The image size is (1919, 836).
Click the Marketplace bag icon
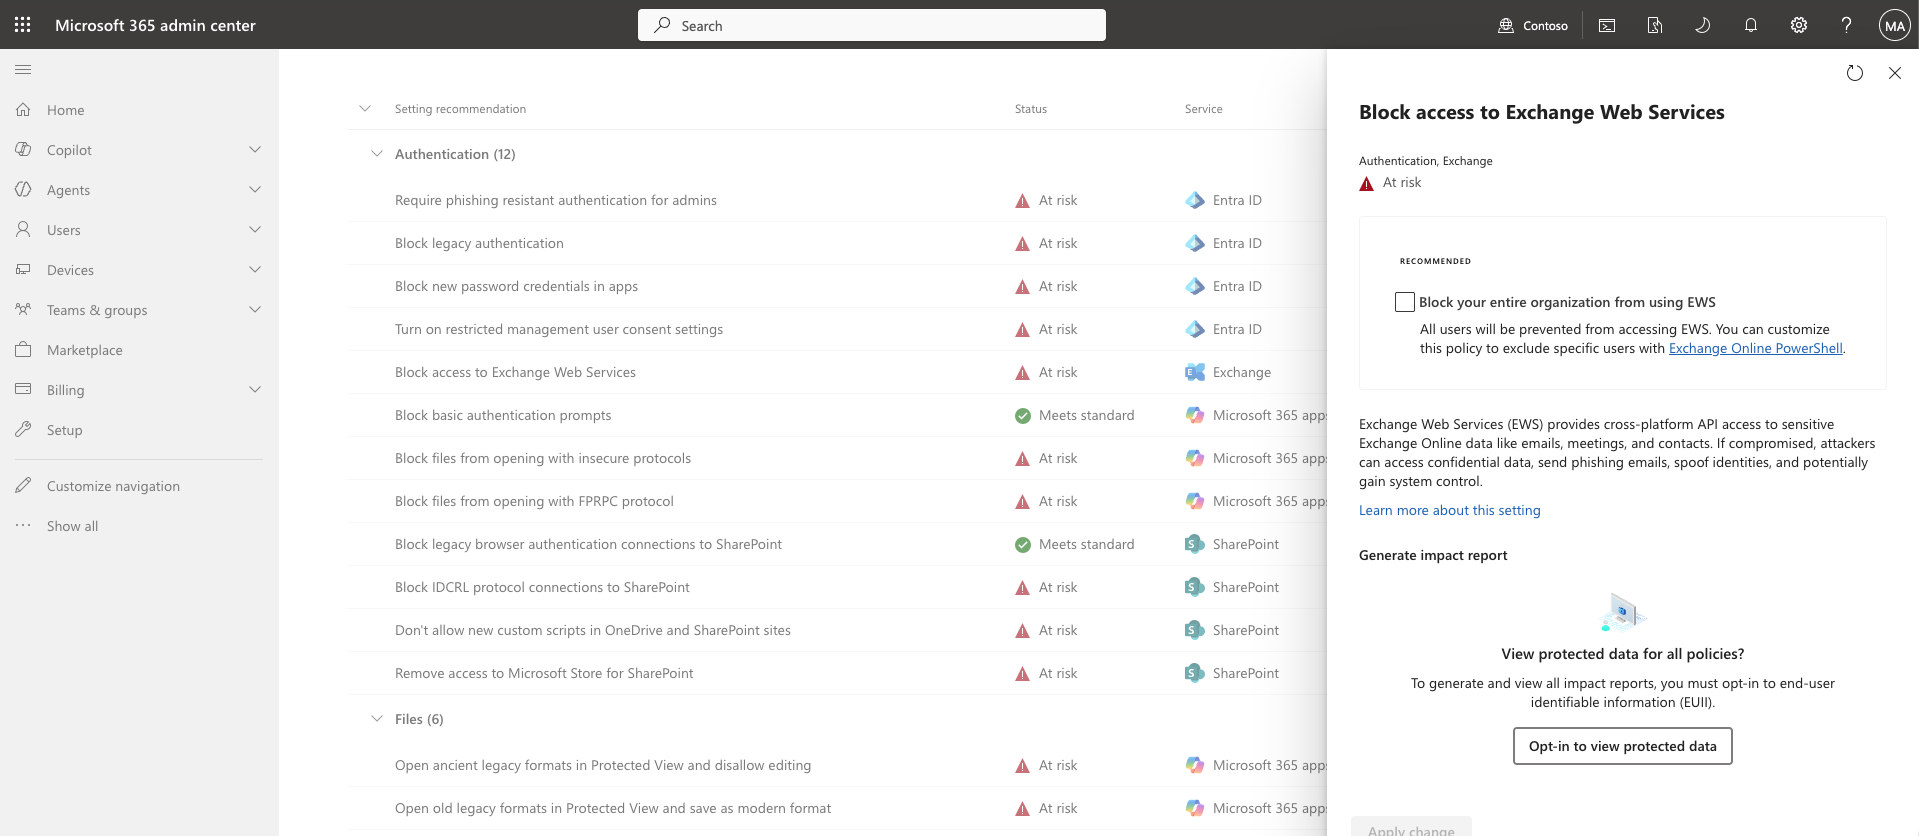coord(23,350)
